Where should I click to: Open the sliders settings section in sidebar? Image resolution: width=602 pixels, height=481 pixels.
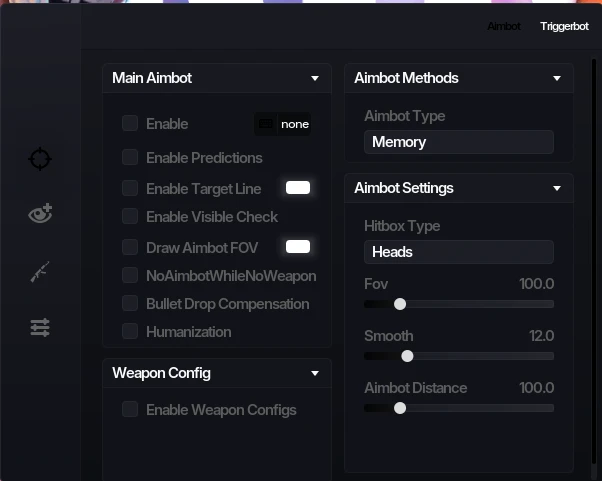(x=40, y=327)
